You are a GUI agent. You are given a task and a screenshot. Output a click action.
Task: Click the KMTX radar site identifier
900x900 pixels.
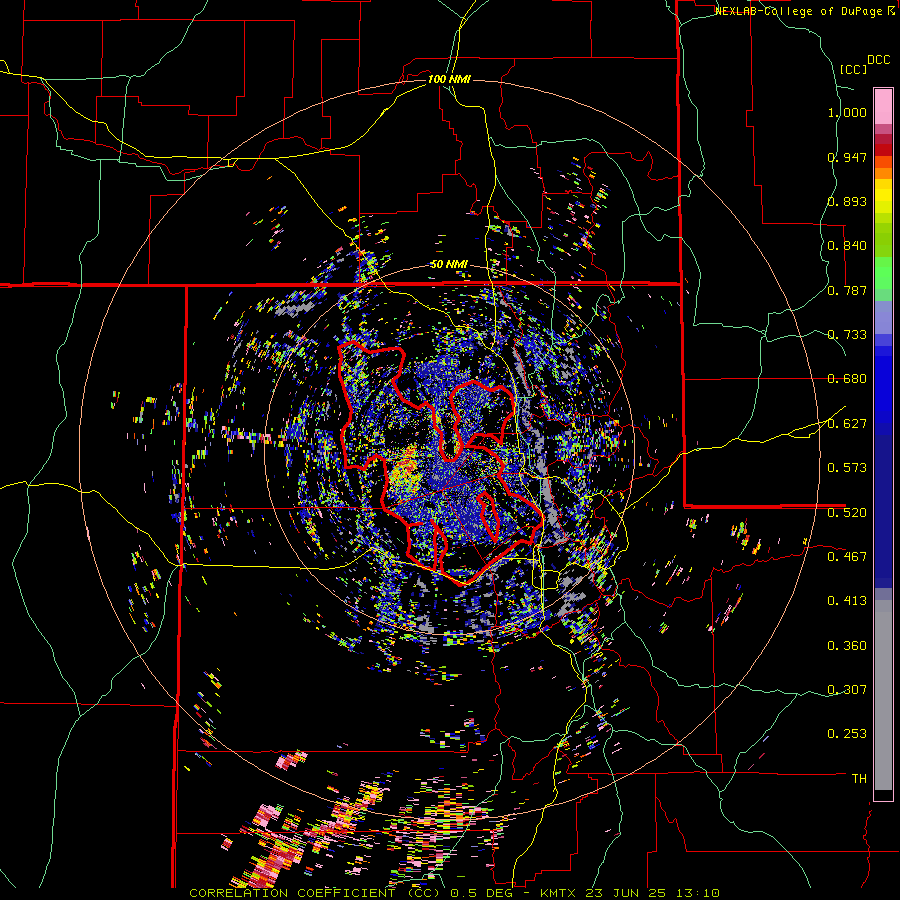[x=560, y=893]
